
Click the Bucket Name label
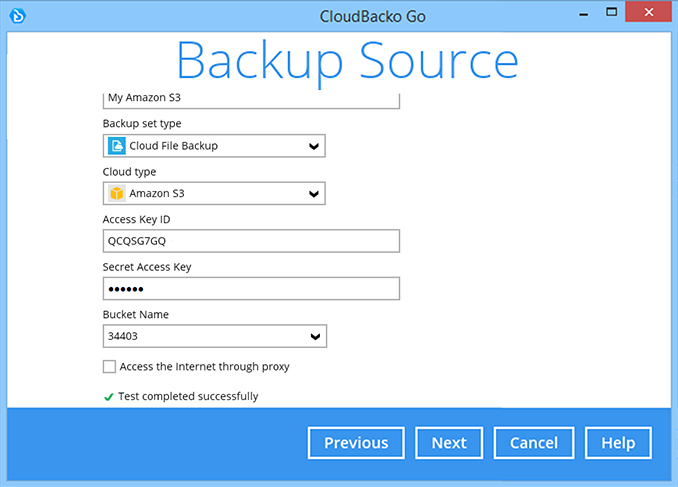[x=136, y=314]
